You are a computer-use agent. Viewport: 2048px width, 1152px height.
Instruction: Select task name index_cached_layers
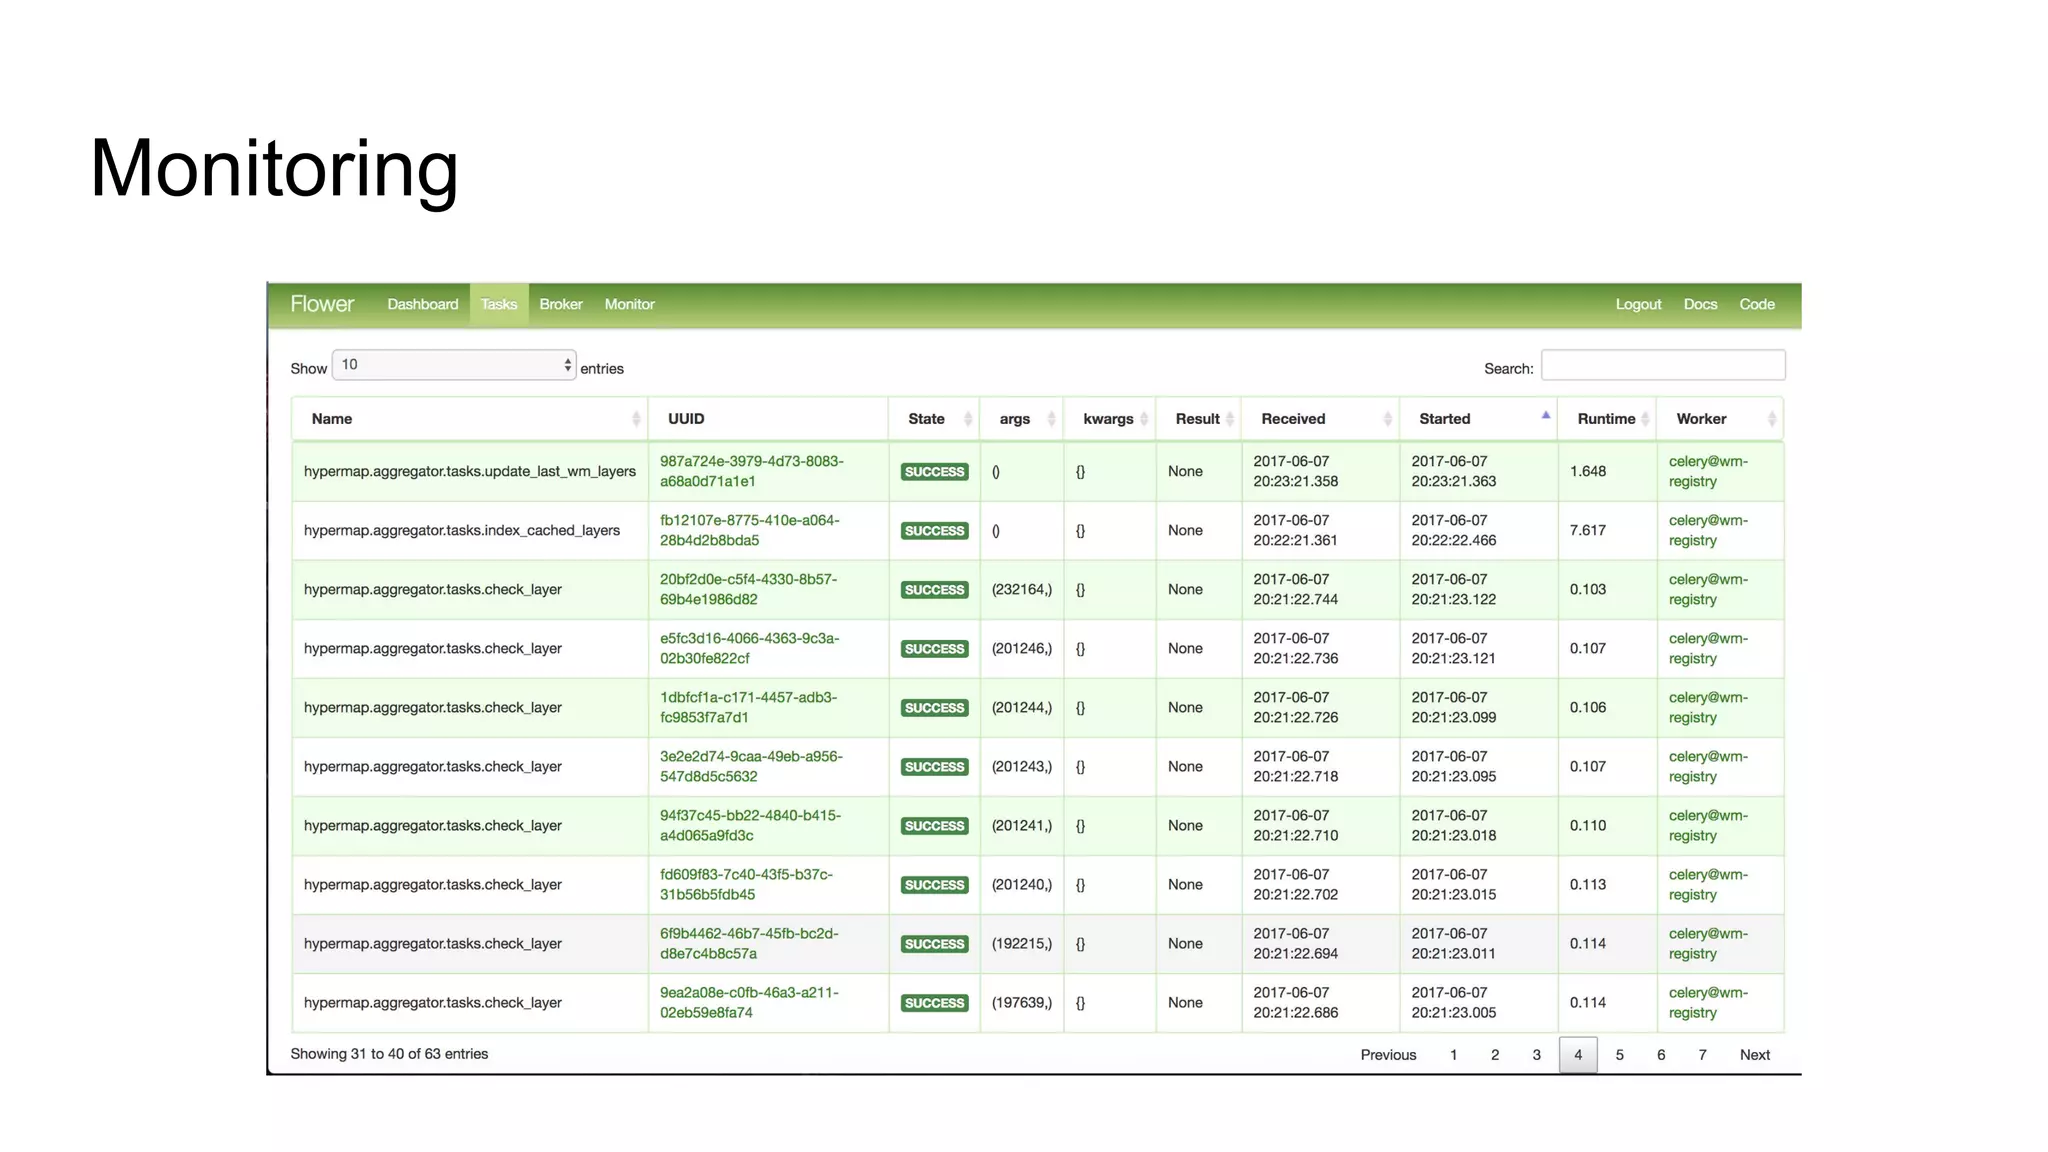click(x=462, y=530)
